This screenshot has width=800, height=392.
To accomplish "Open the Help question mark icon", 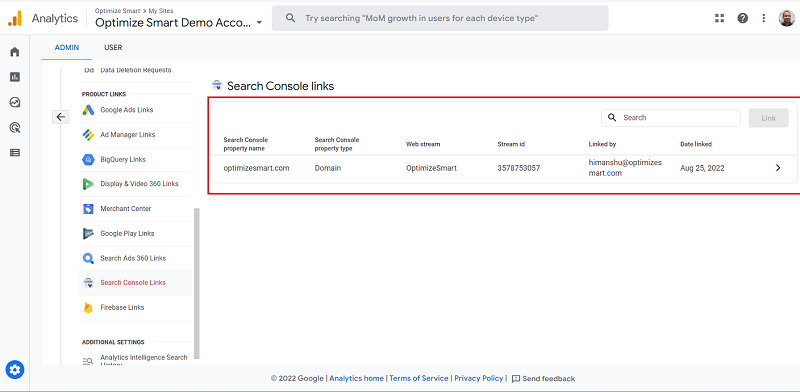I will 742,18.
